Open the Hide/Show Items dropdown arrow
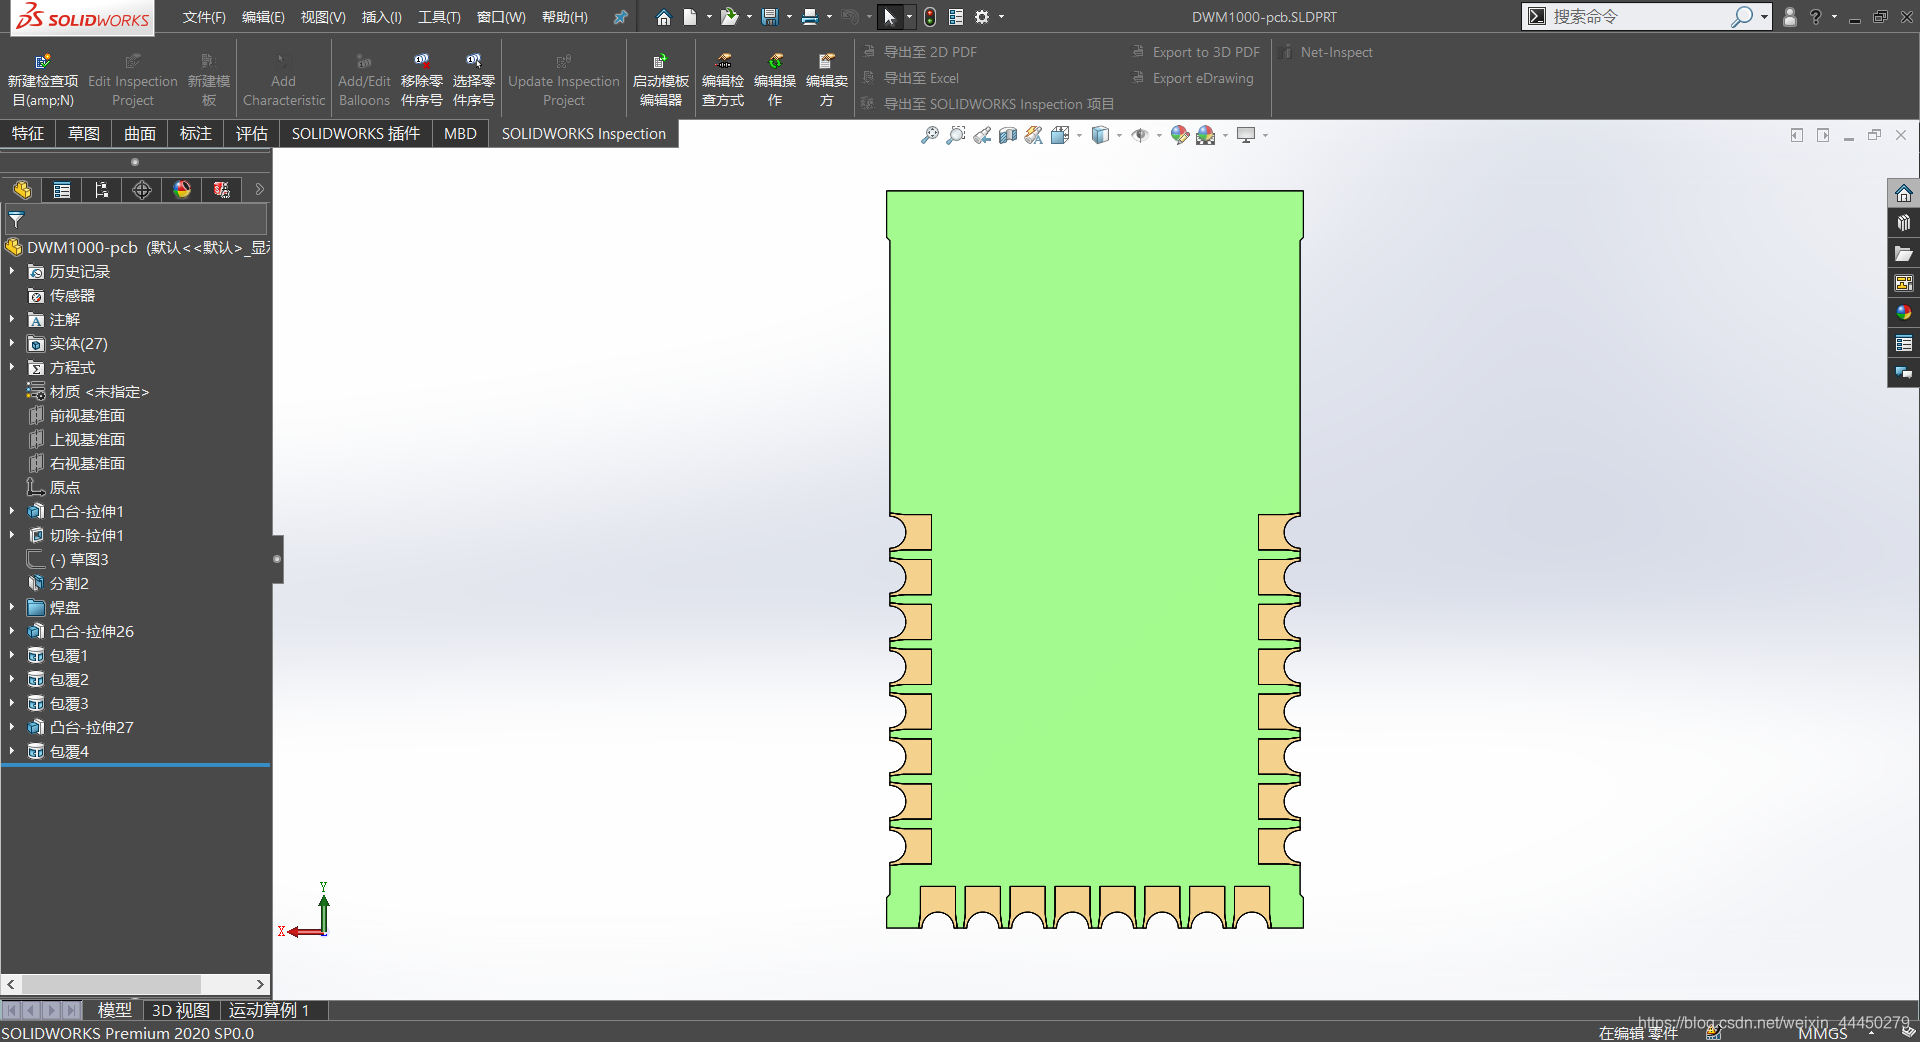This screenshot has width=1920, height=1042. 1159,135
